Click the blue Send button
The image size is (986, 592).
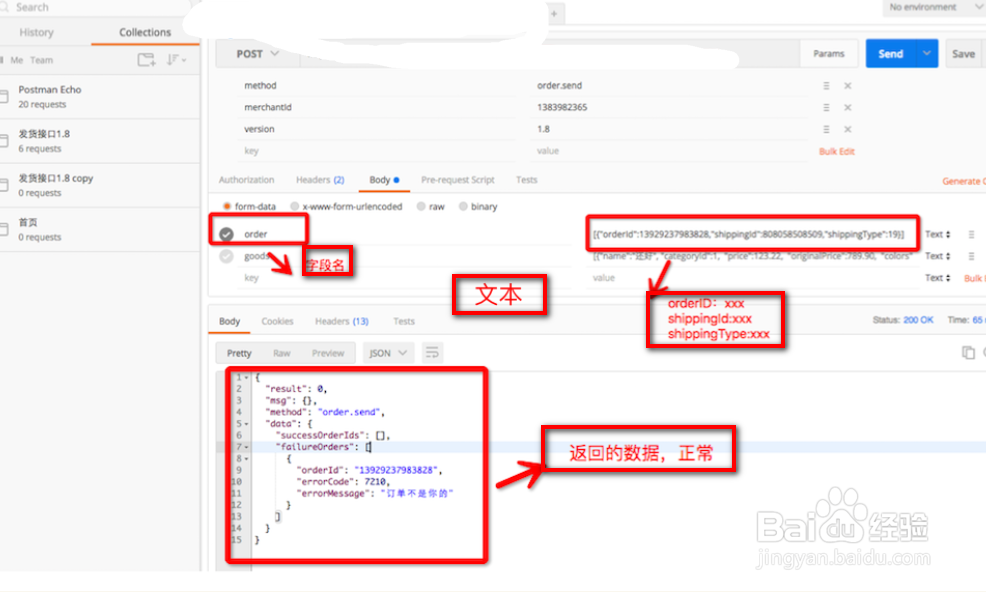pyautogui.click(x=890, y=53)
